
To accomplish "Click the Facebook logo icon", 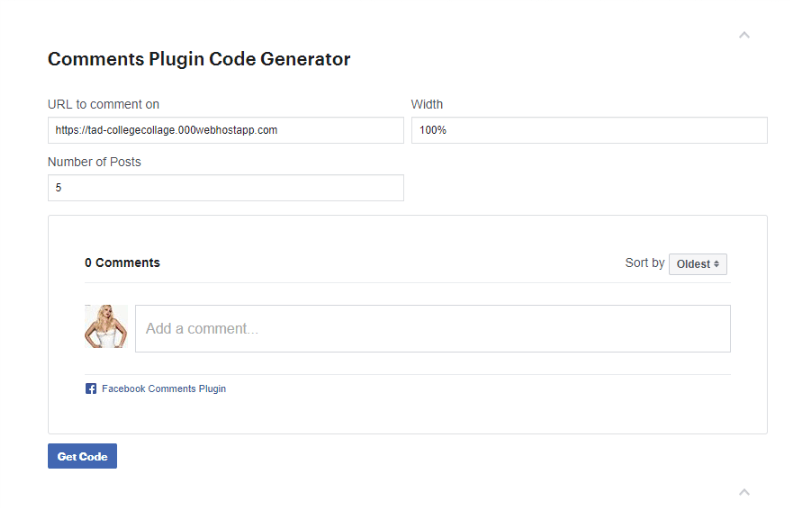I will point(91,389).
